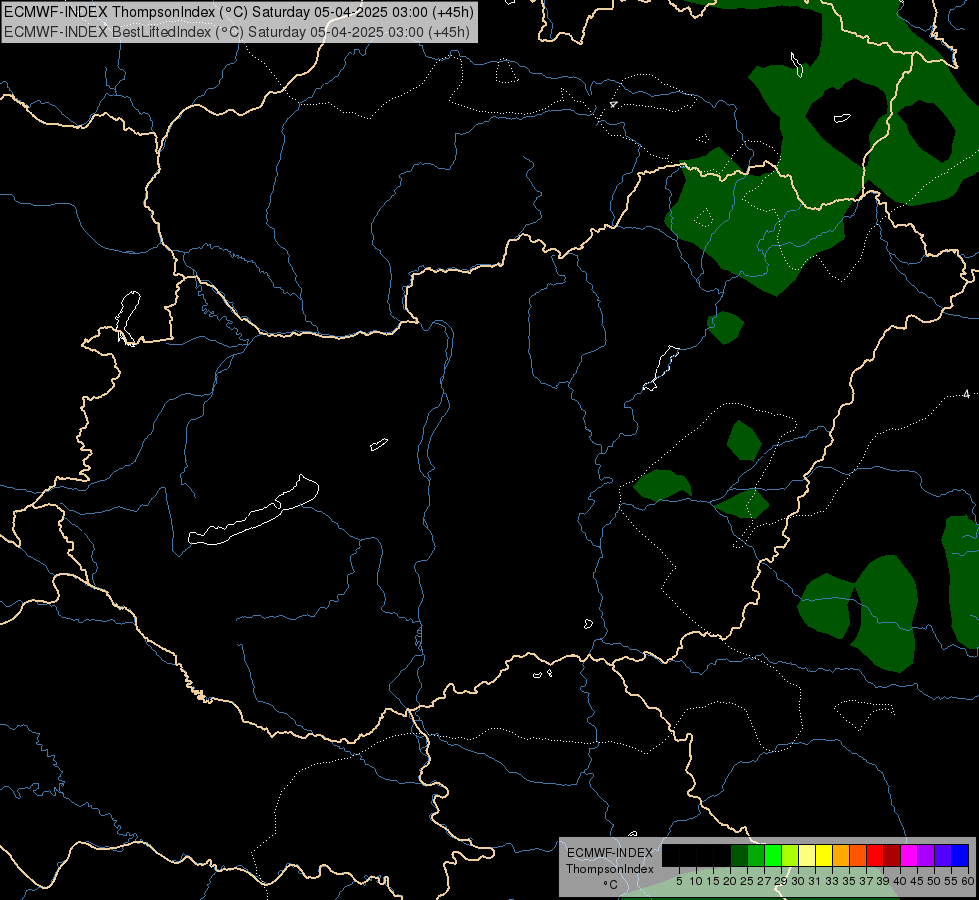Click the ThompsonIndex header line
The height and width of the screenshot is (900, 979).
point(239,12)
